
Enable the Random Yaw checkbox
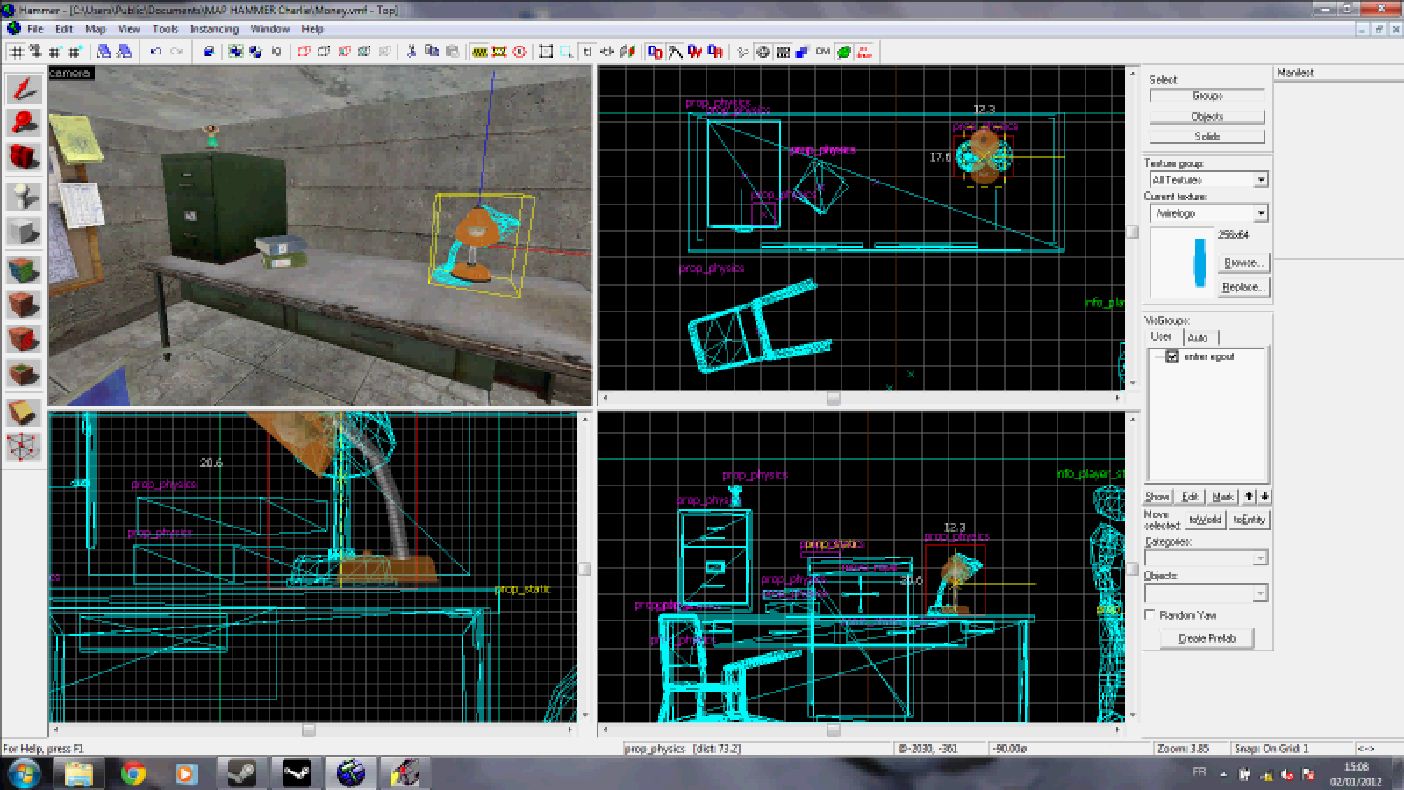[x=1151, y=616]
